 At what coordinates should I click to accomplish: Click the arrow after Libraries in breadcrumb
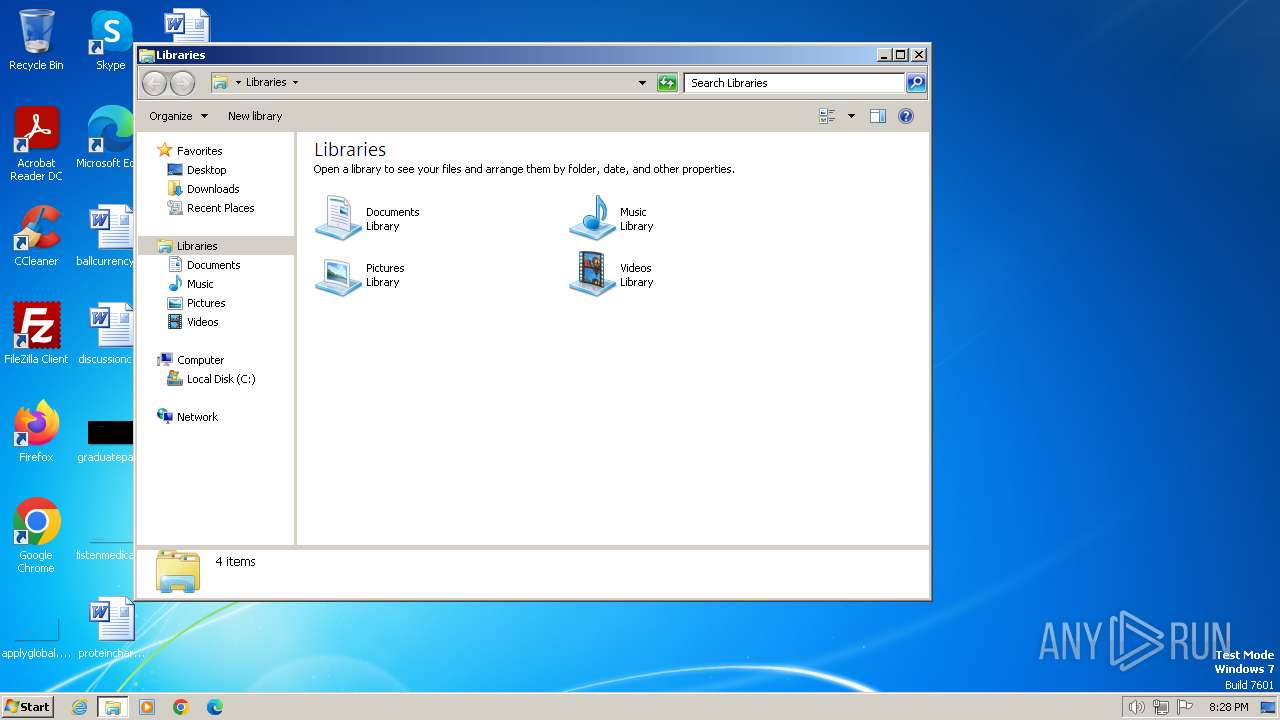coord(295,83)
